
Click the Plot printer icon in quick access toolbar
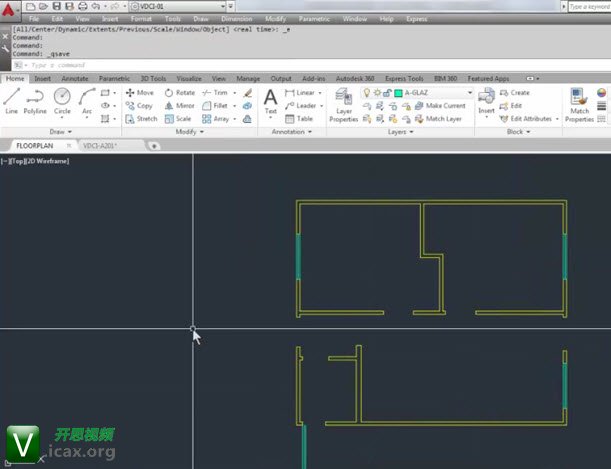tap(83, 6)
